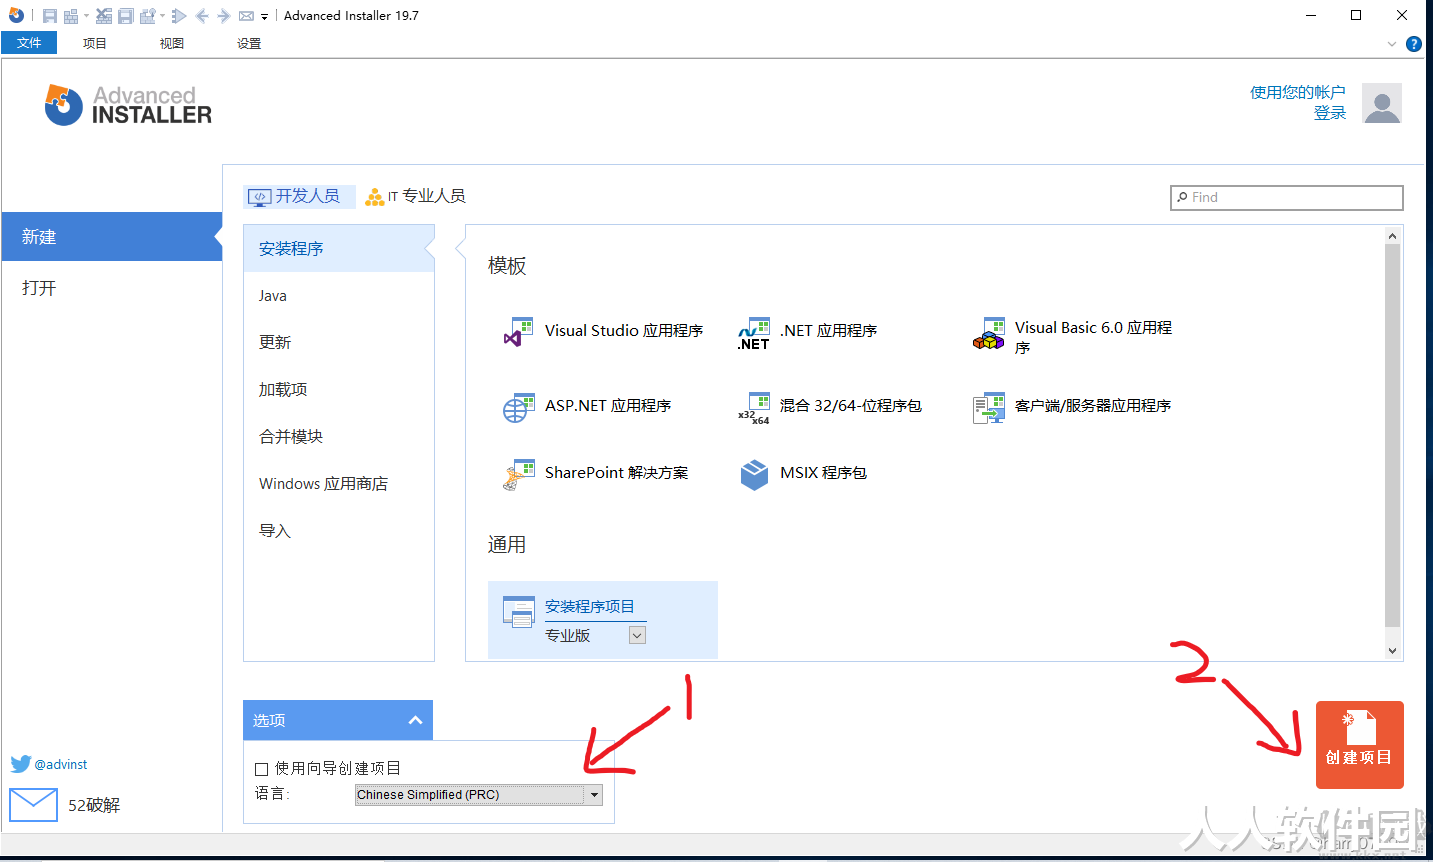The image size is (1433, 862).
Task: Click the Save icon in quick access toolbar
Action: tap(49, 16)
